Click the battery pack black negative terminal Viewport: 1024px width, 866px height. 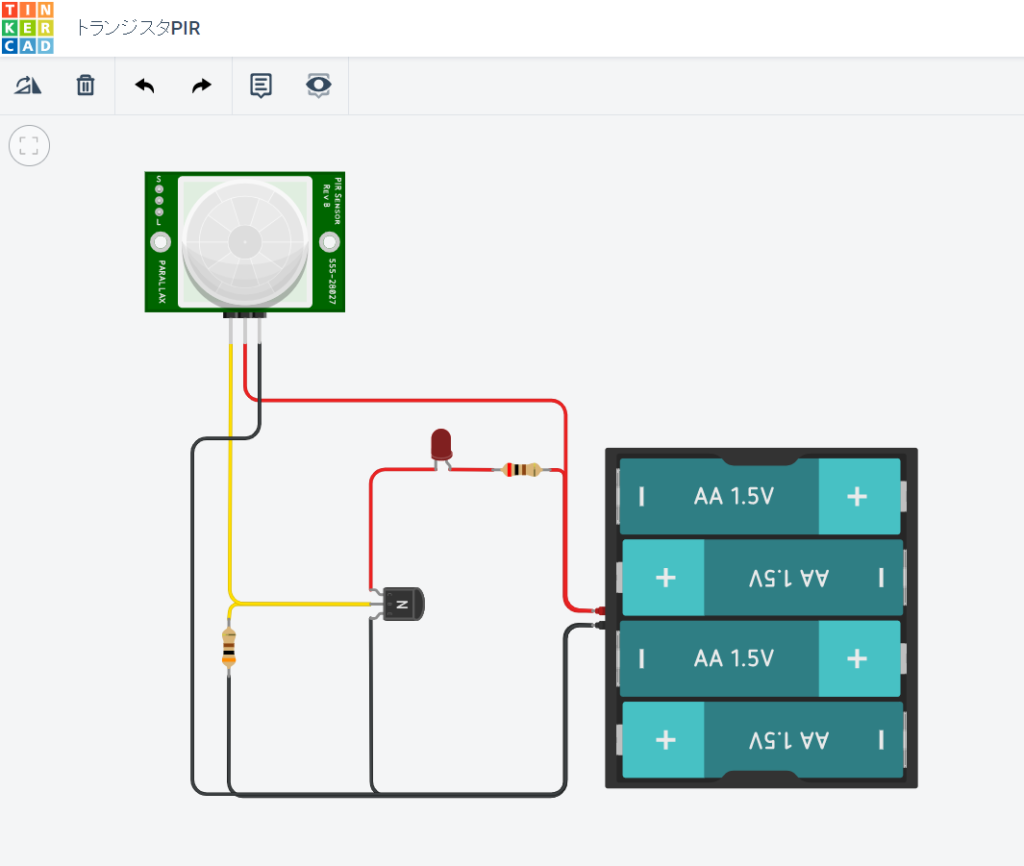click(x=599, y=626)
